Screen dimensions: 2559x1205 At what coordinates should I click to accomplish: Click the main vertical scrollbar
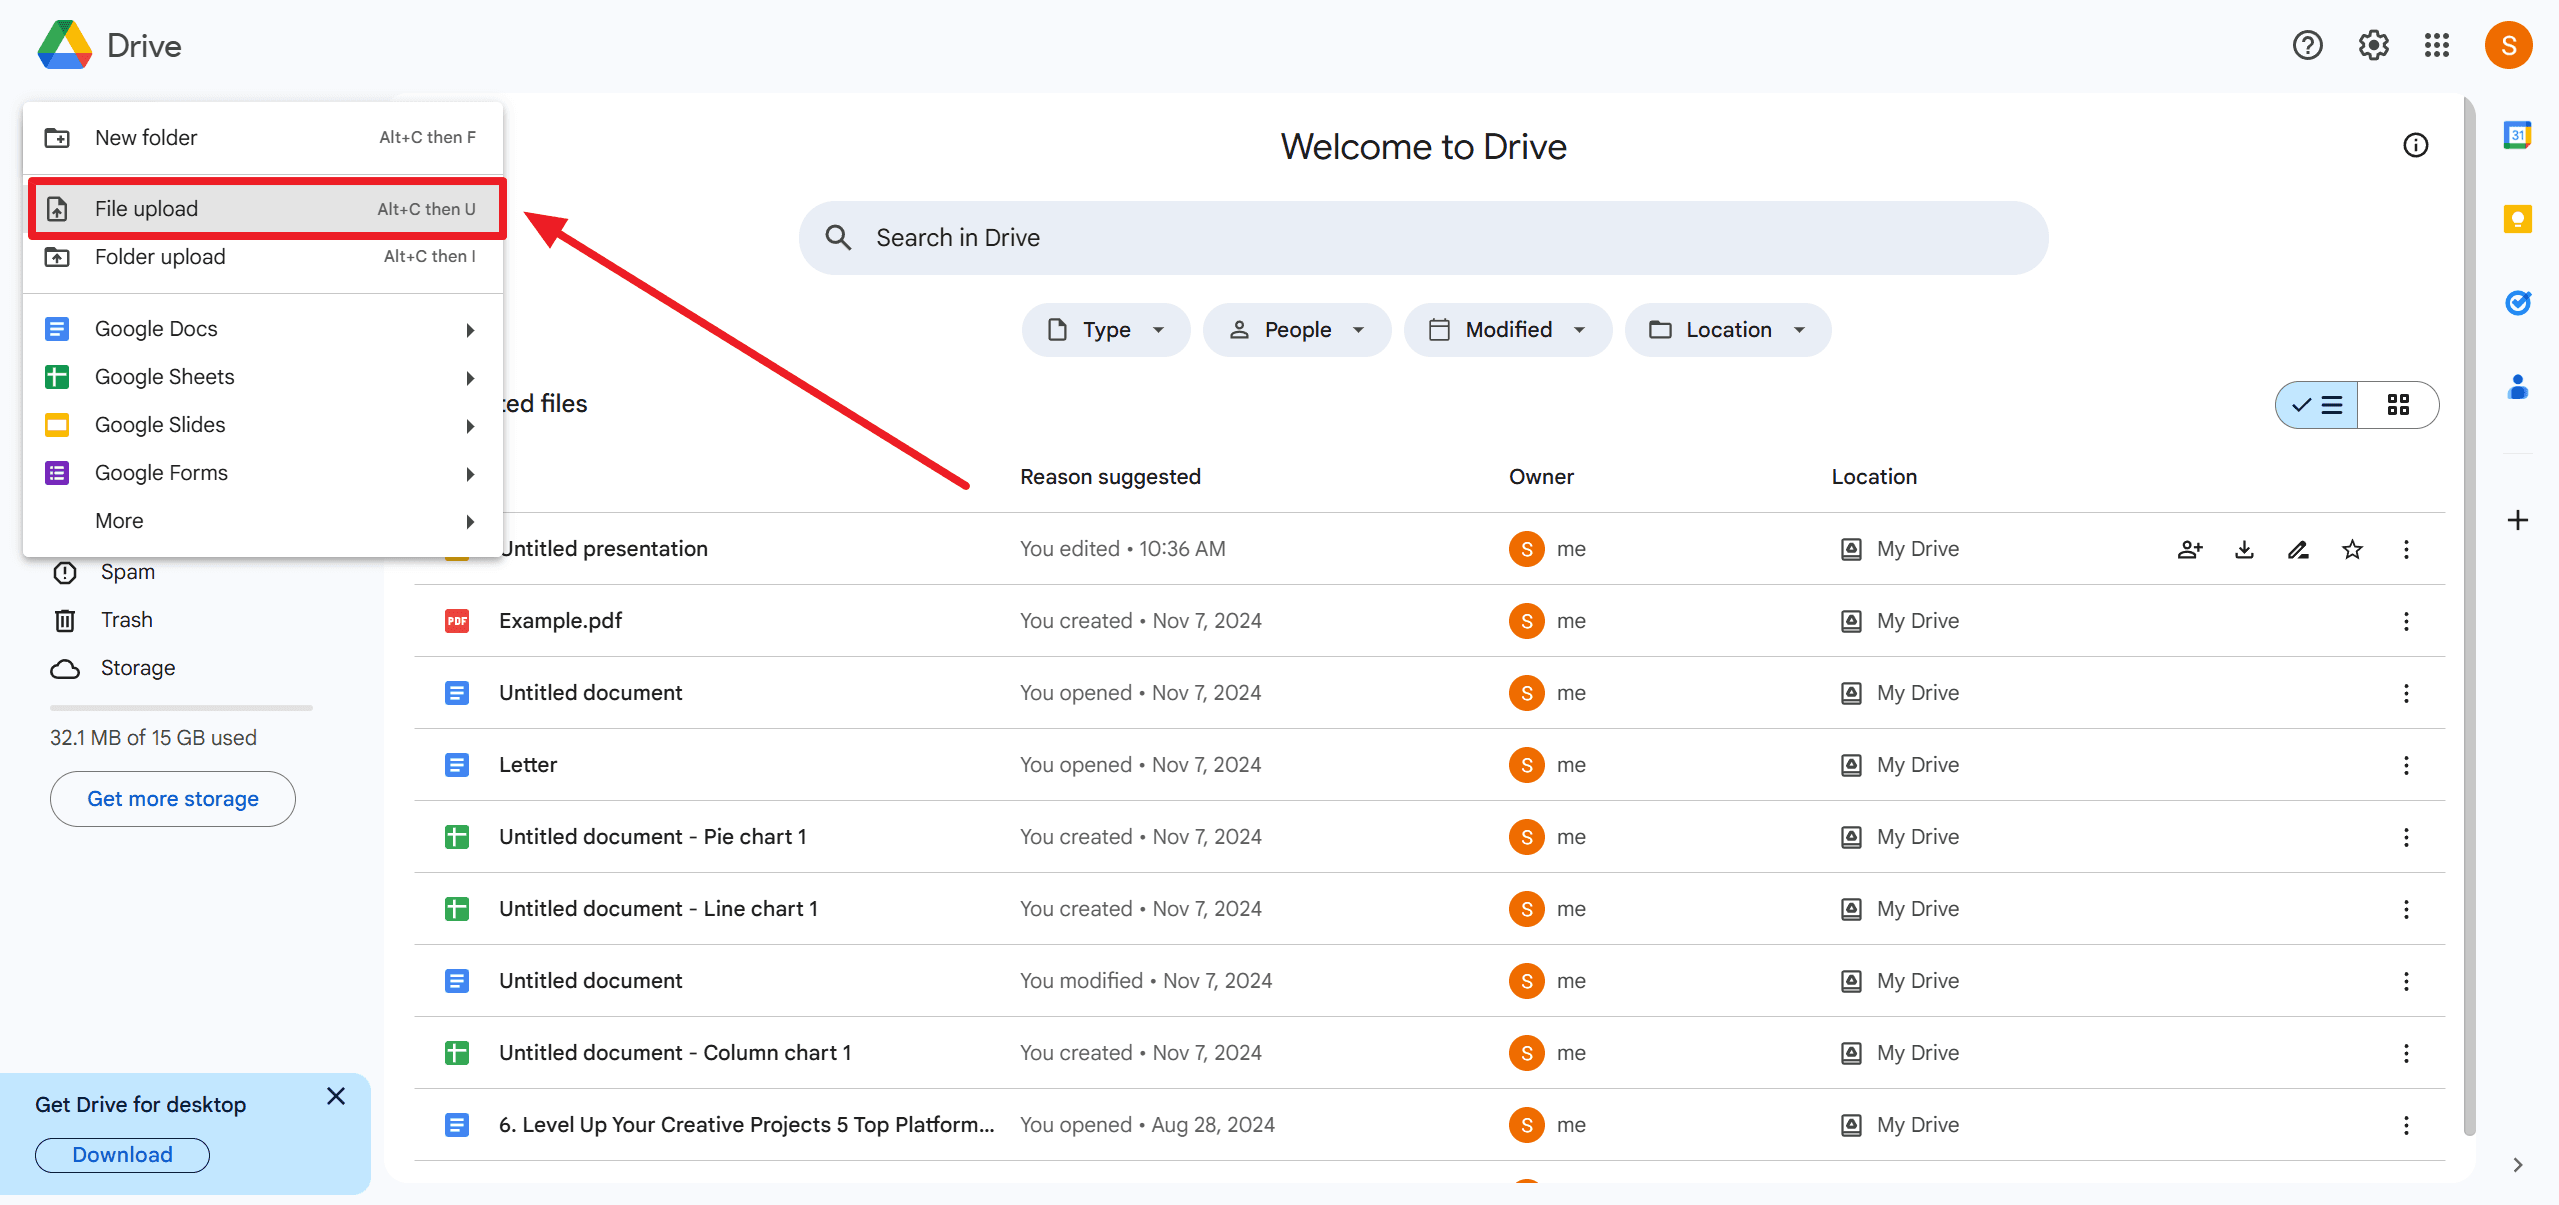(2469, 617)
